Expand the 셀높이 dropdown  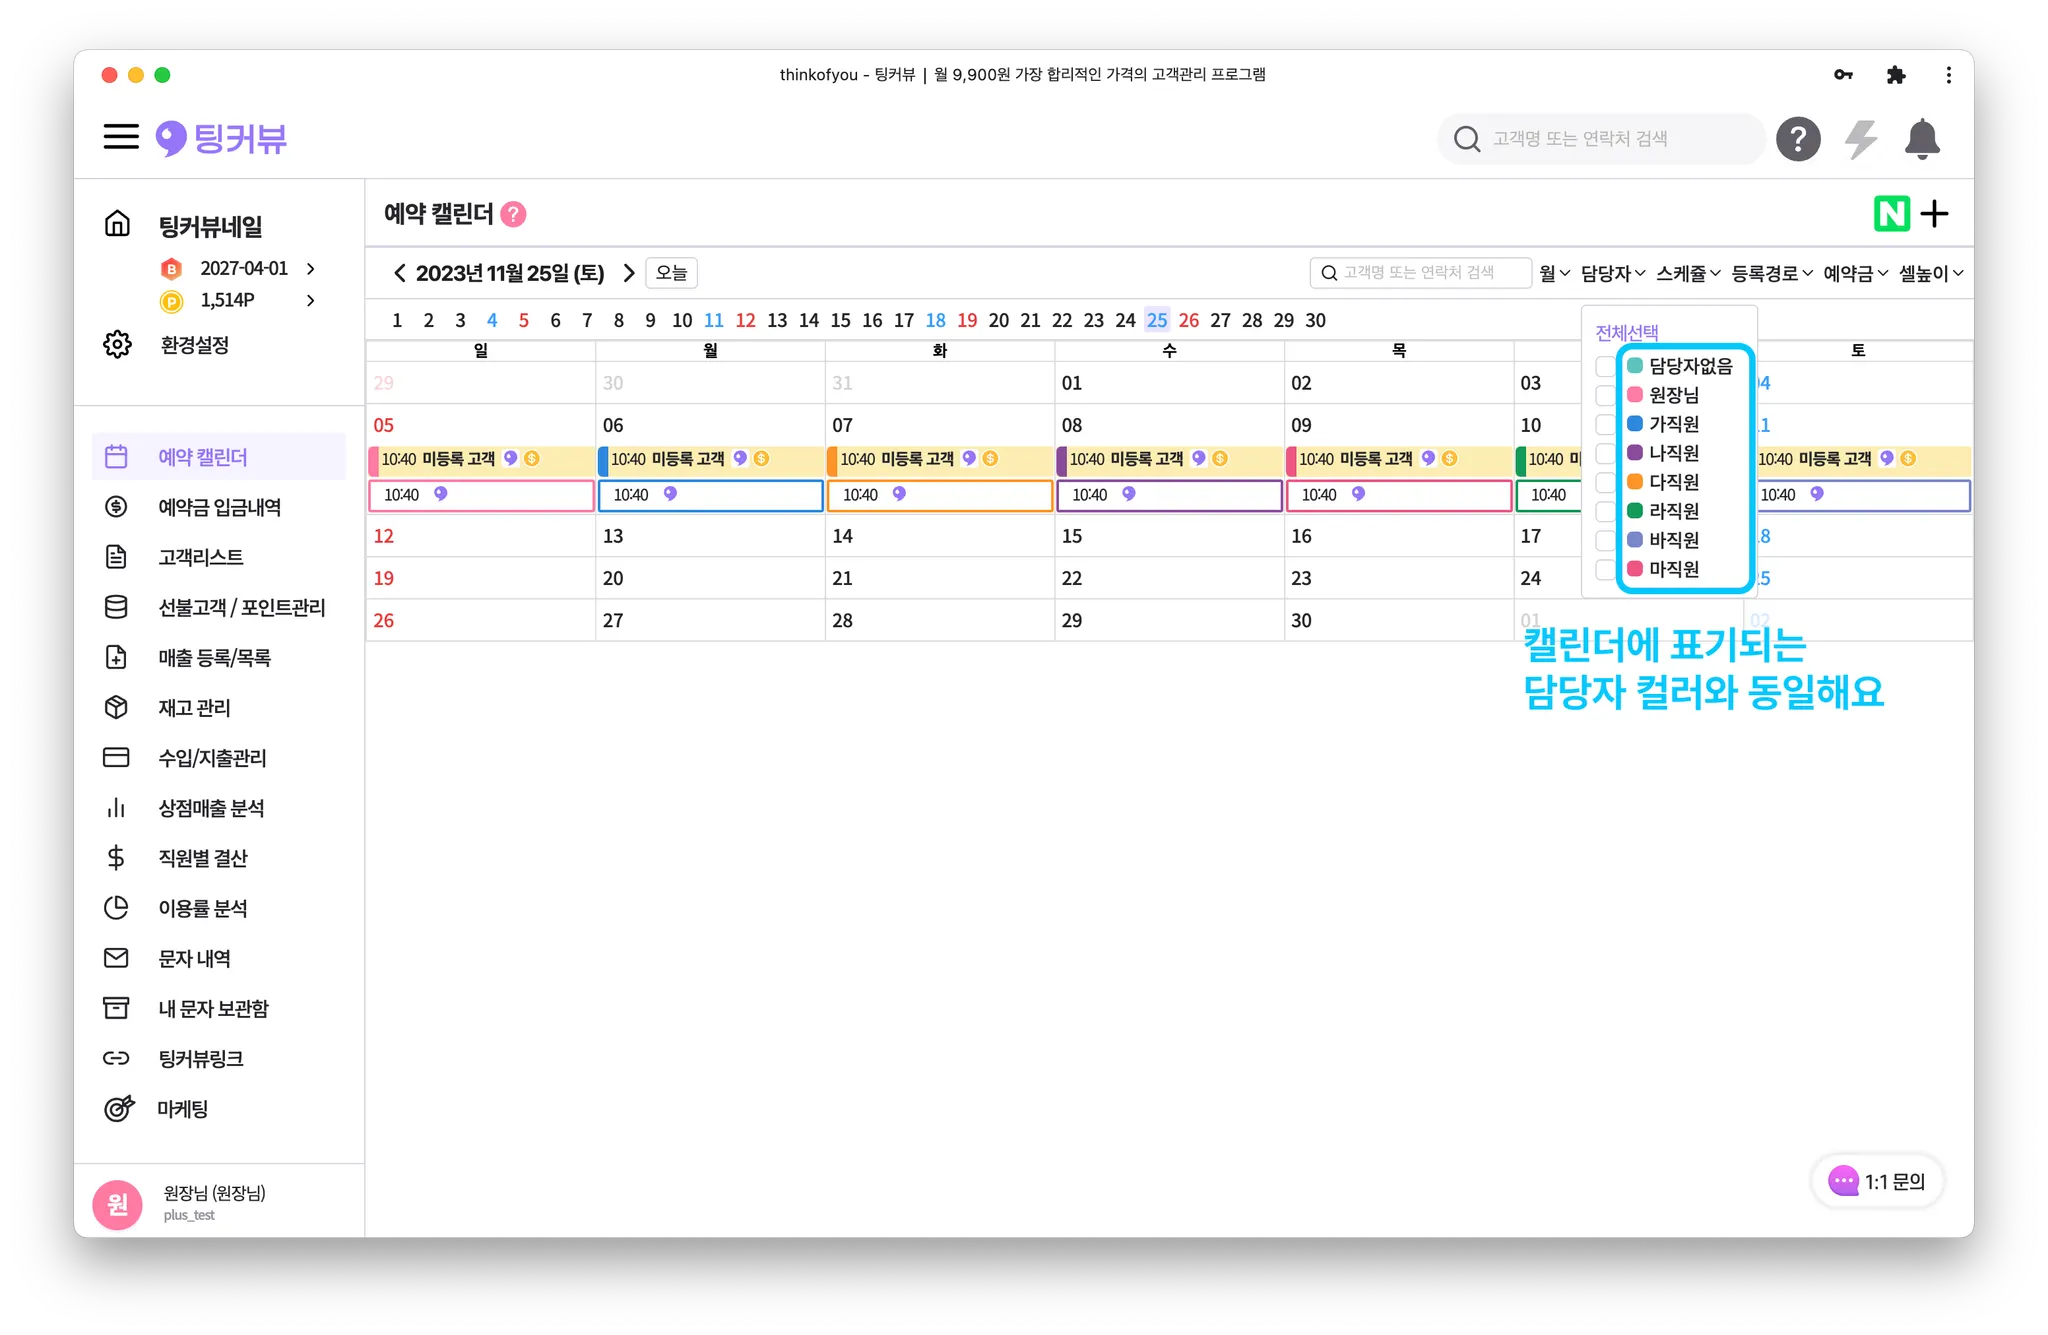click(x=1930, y=273)
